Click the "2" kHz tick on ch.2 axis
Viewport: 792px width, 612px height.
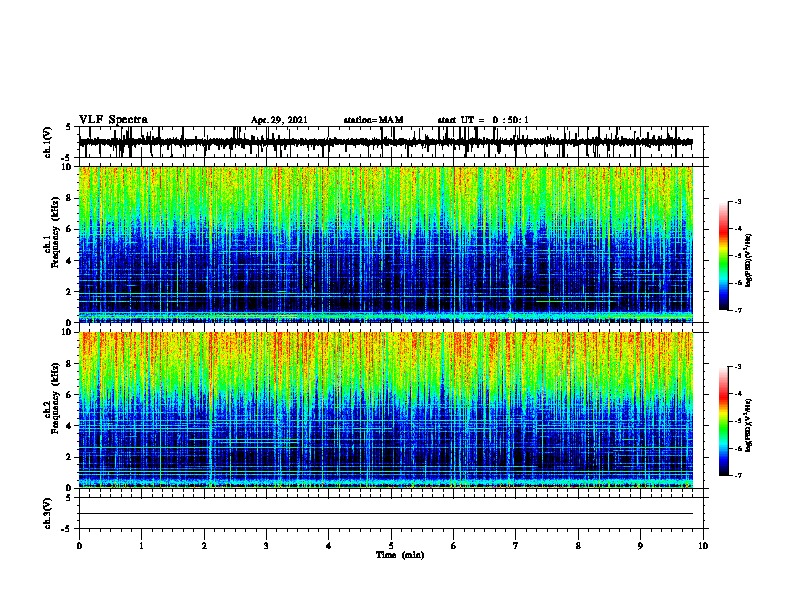tap(70, 457)
